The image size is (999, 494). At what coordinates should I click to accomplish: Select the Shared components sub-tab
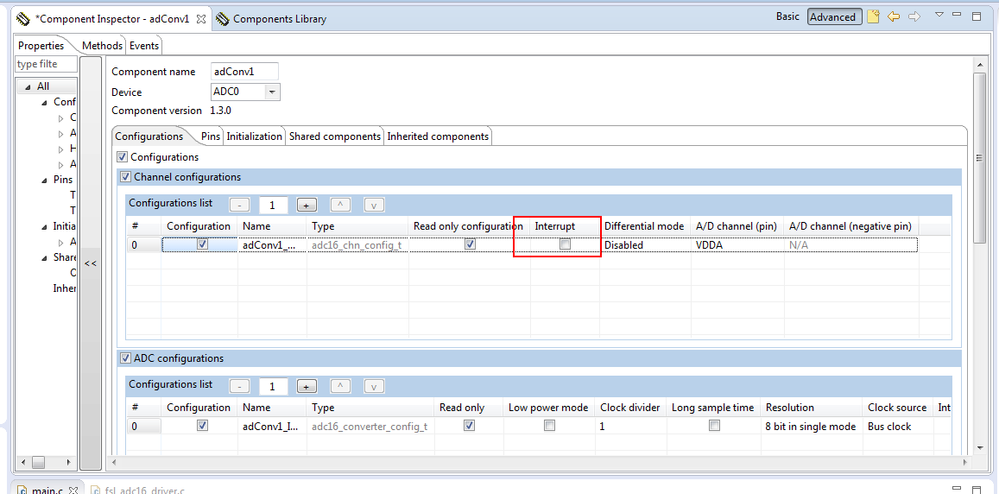(334, 136)
